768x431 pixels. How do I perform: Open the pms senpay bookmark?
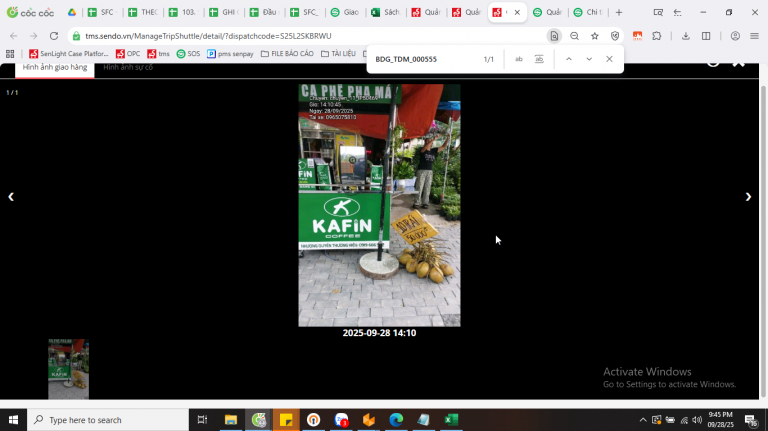point(230,54)
